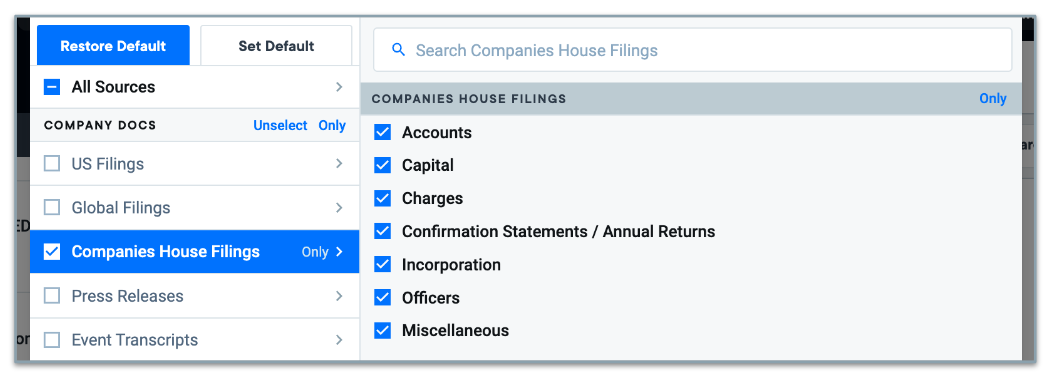Screen dimensions: 1052x380
Task: Check the US Filings checkbox
Action: tap(52, 164)
